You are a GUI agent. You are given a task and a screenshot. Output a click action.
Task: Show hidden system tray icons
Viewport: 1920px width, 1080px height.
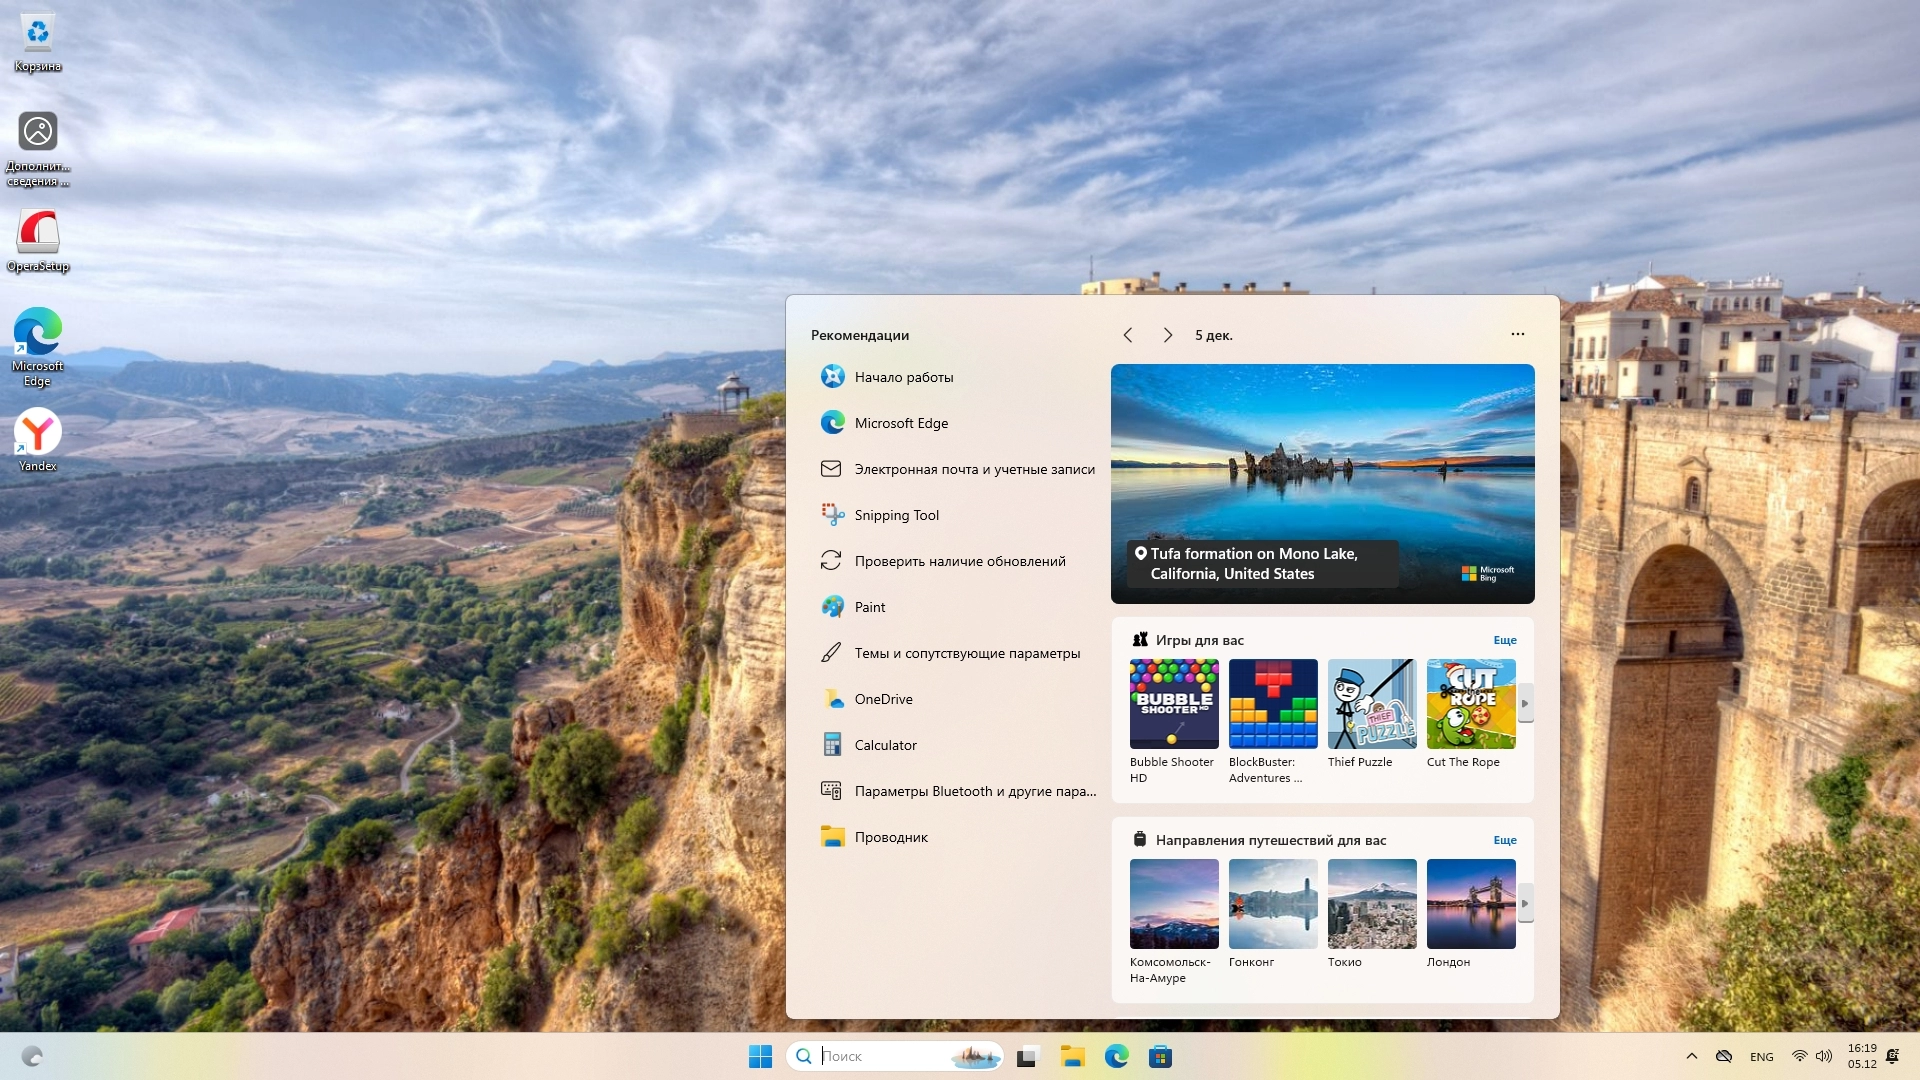(1691, 1056)
